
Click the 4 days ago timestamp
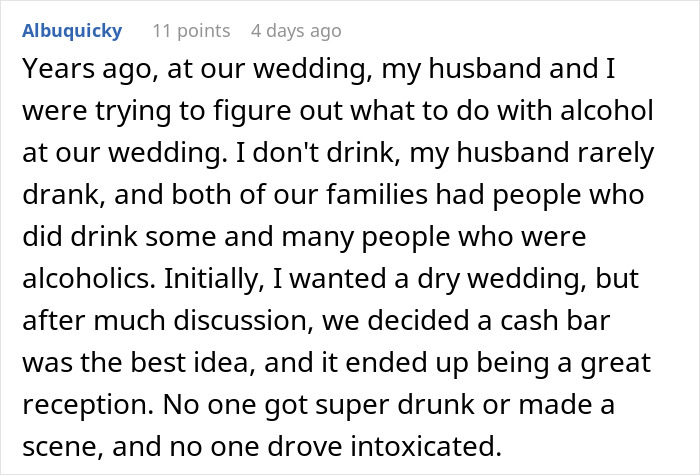coord(298,30)
